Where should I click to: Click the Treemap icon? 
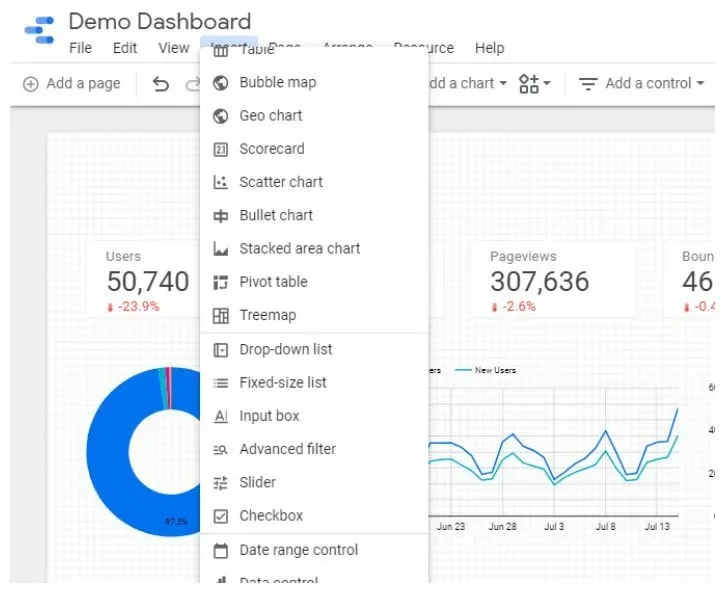pos(221,316)
